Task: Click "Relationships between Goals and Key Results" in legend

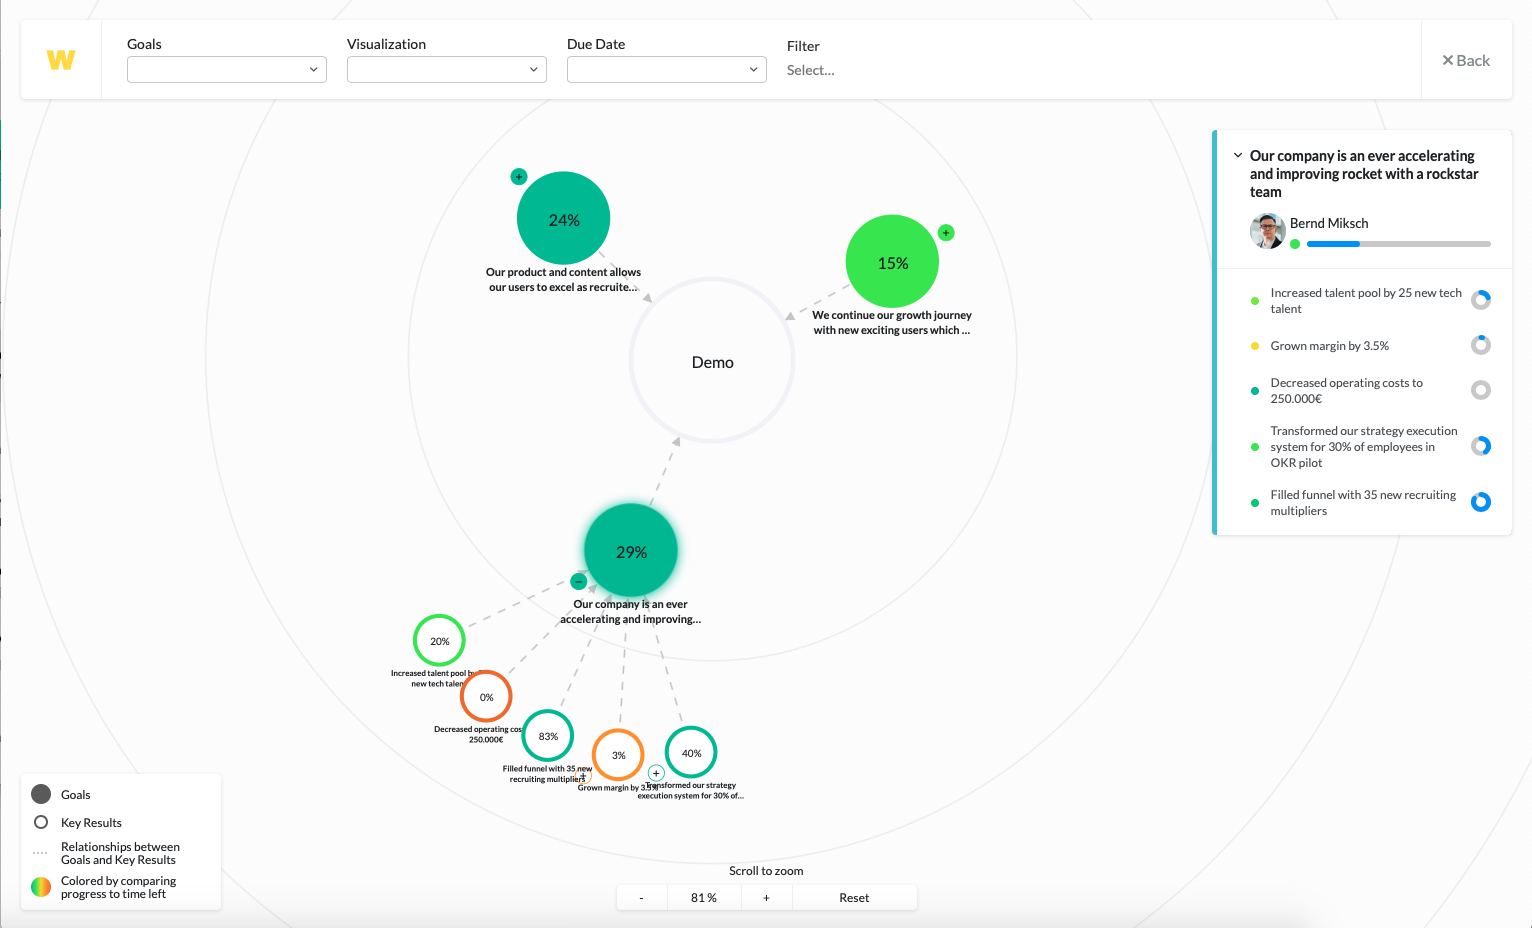Action: click(120, 853)
